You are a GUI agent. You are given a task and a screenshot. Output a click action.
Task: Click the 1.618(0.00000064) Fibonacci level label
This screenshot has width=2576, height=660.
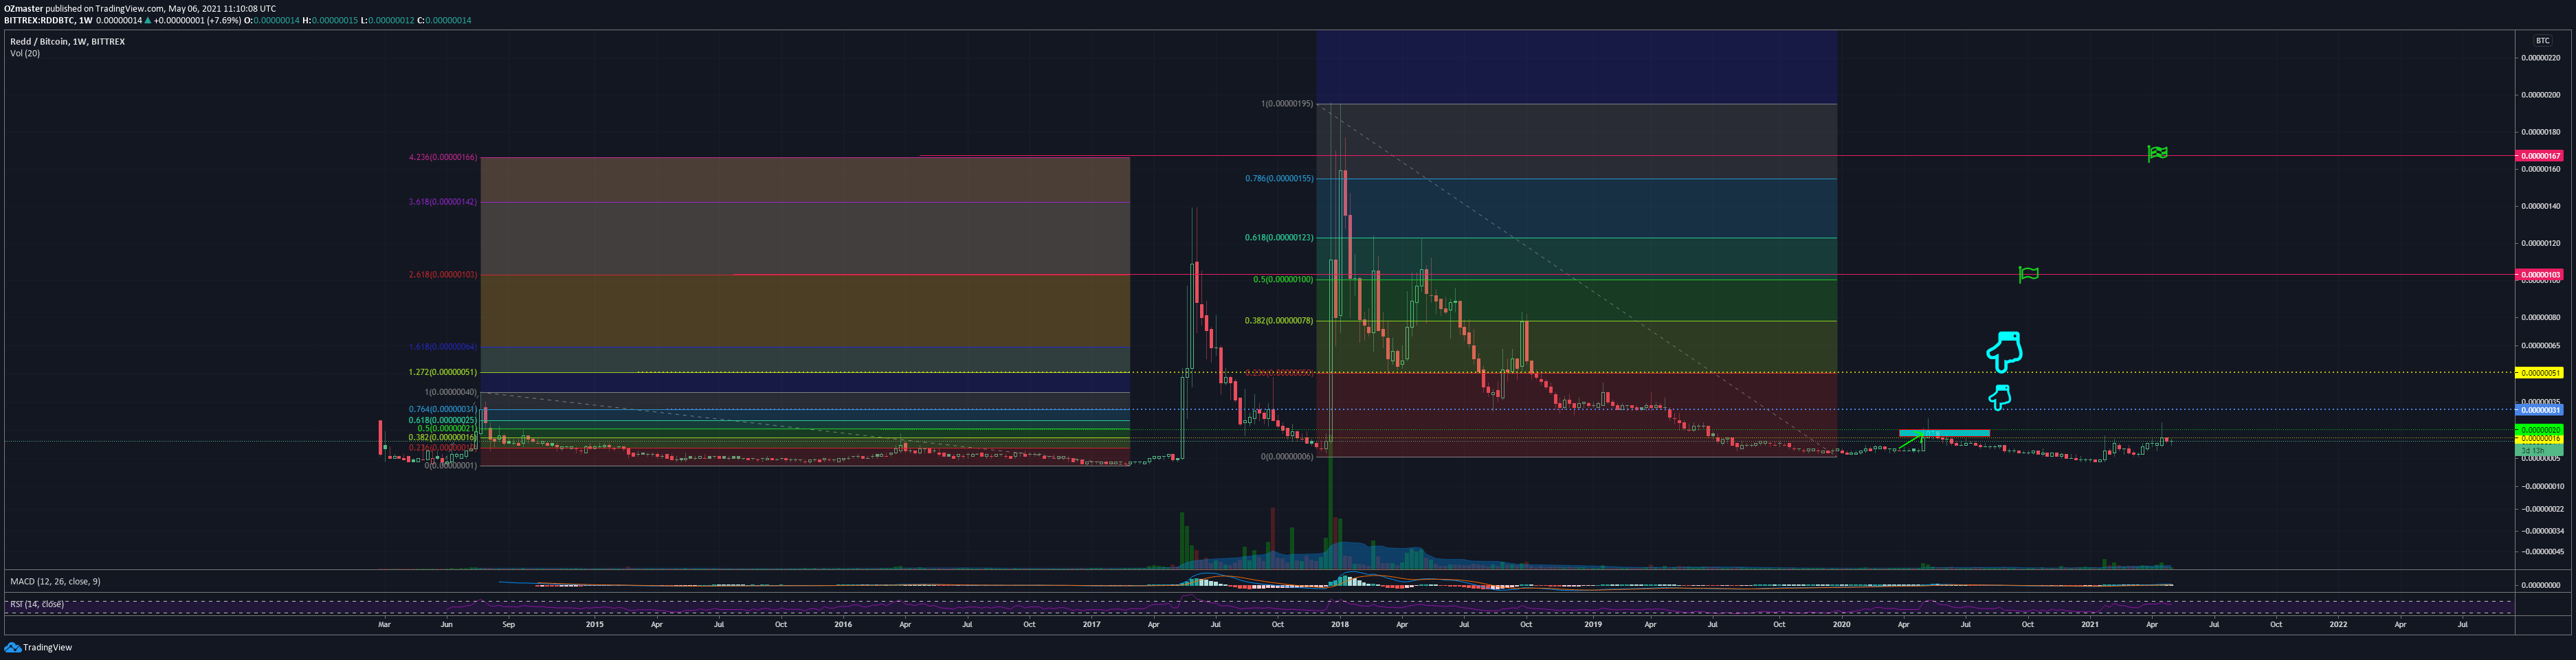pyautogui.click(x=443, y=347)
